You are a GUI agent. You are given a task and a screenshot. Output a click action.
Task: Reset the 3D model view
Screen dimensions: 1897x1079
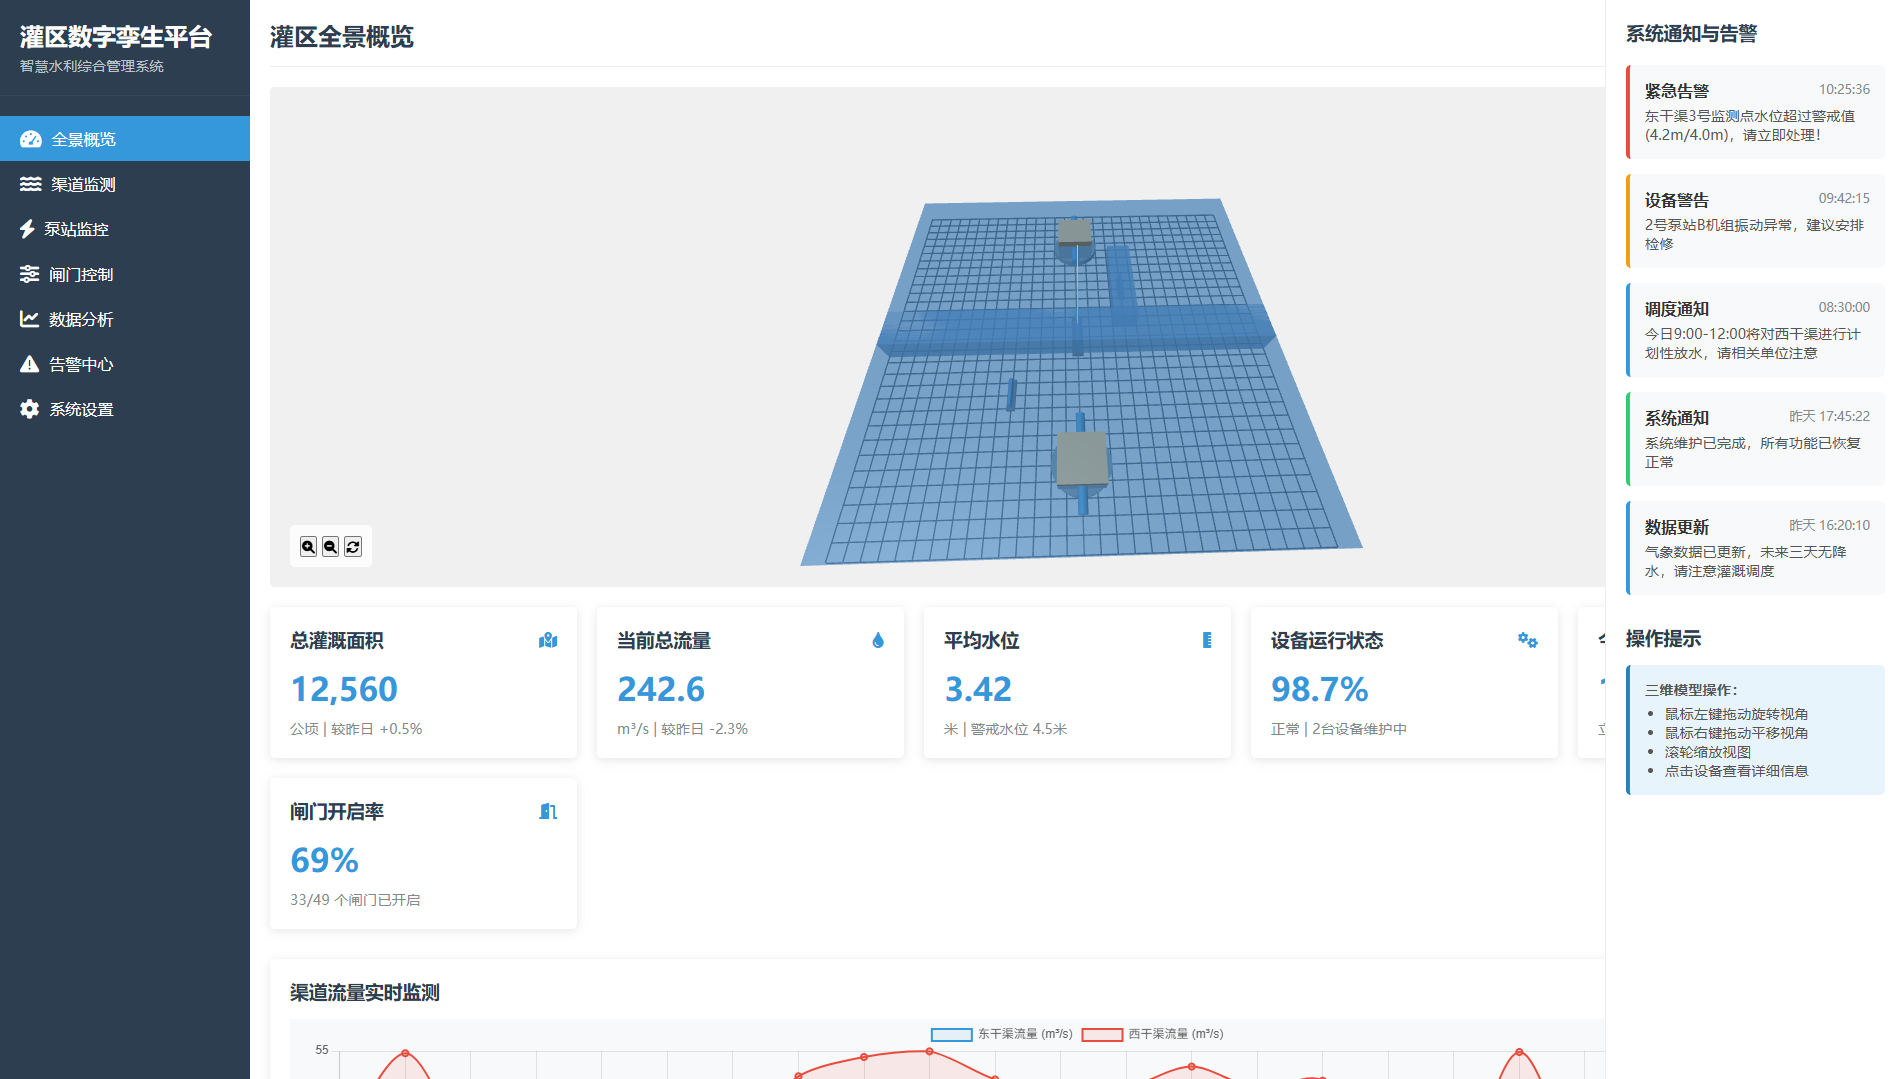click(353, 547)
